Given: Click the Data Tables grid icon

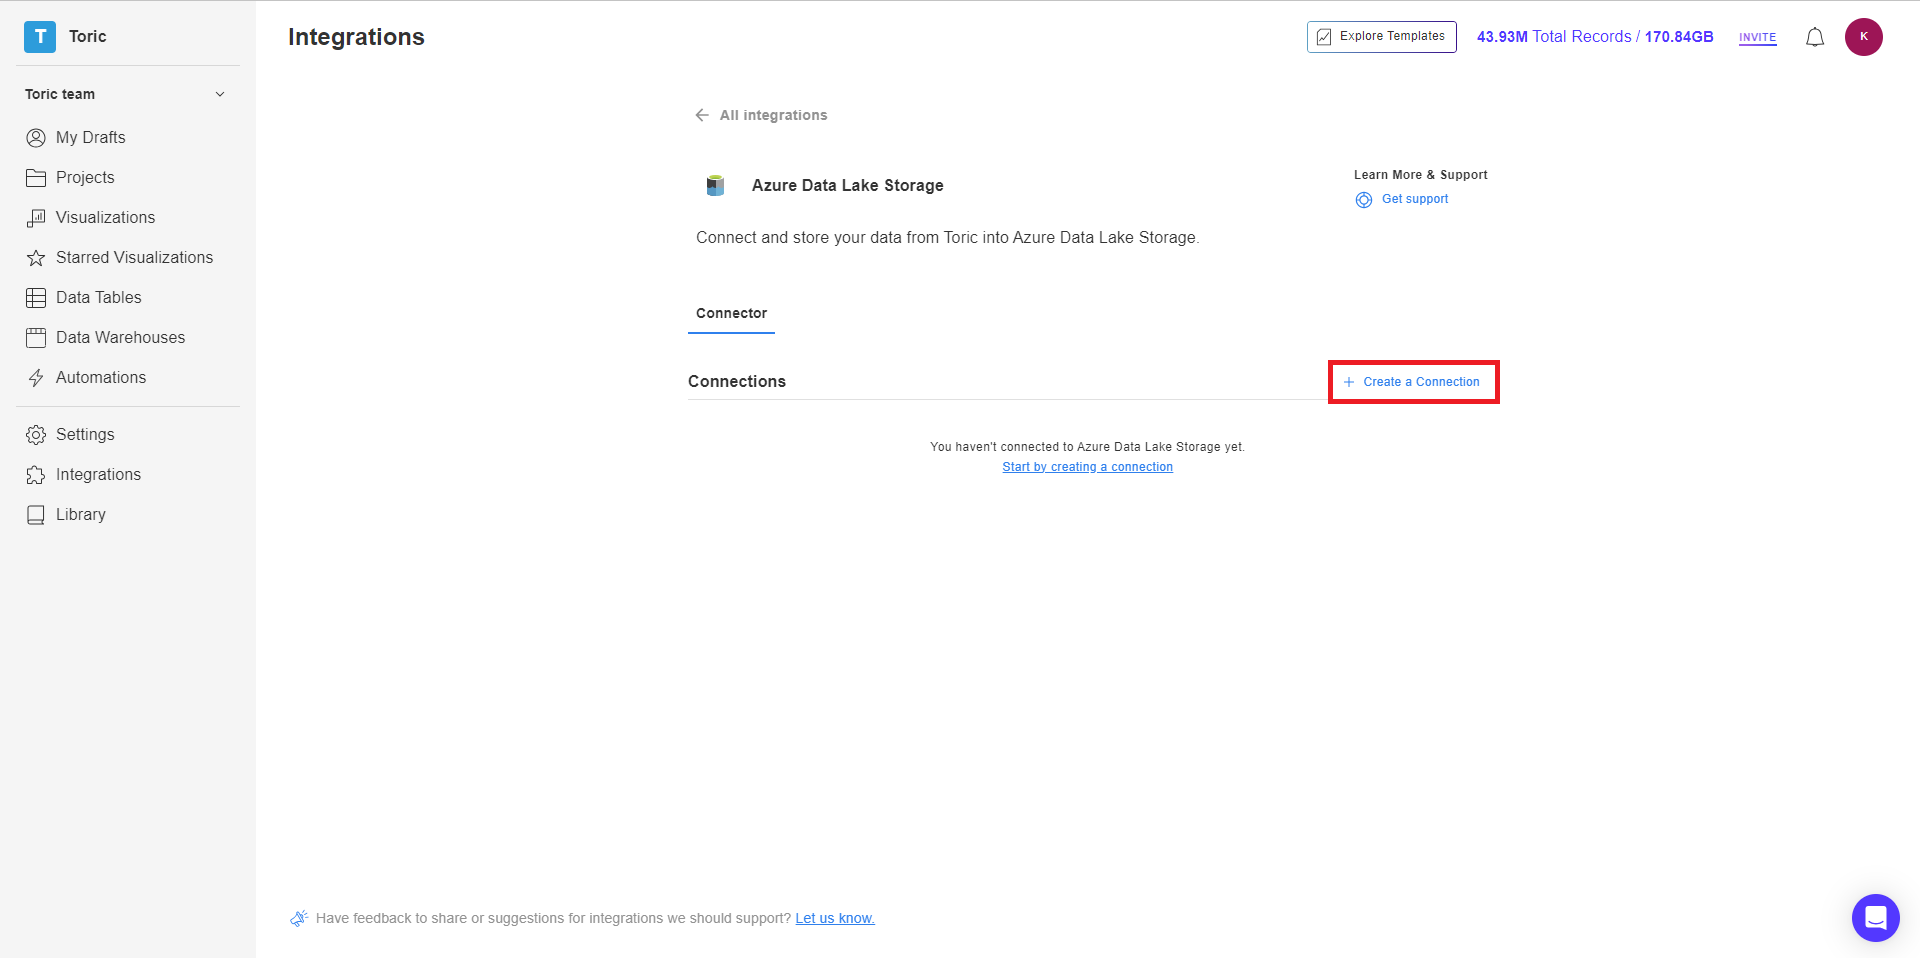Looking at the screenshot, I should [36, 298].
